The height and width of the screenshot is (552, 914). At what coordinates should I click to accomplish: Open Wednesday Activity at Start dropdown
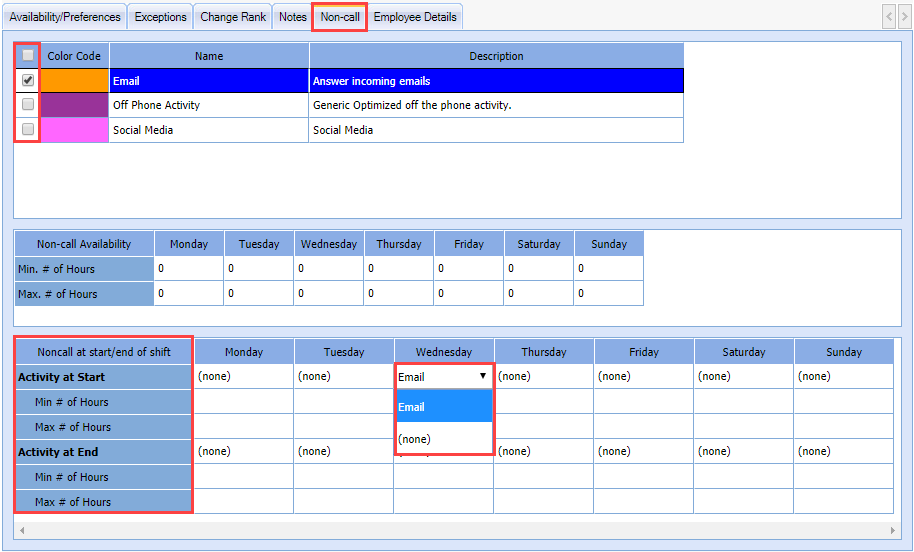point(483,377)
